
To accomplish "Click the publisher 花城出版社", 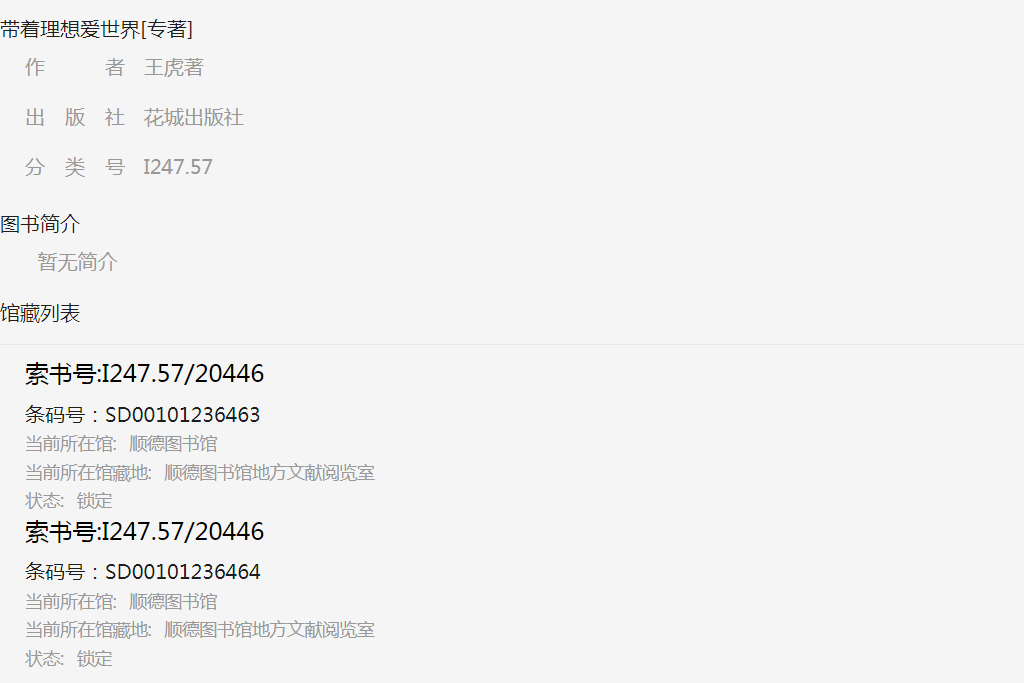I will (193, 118).
